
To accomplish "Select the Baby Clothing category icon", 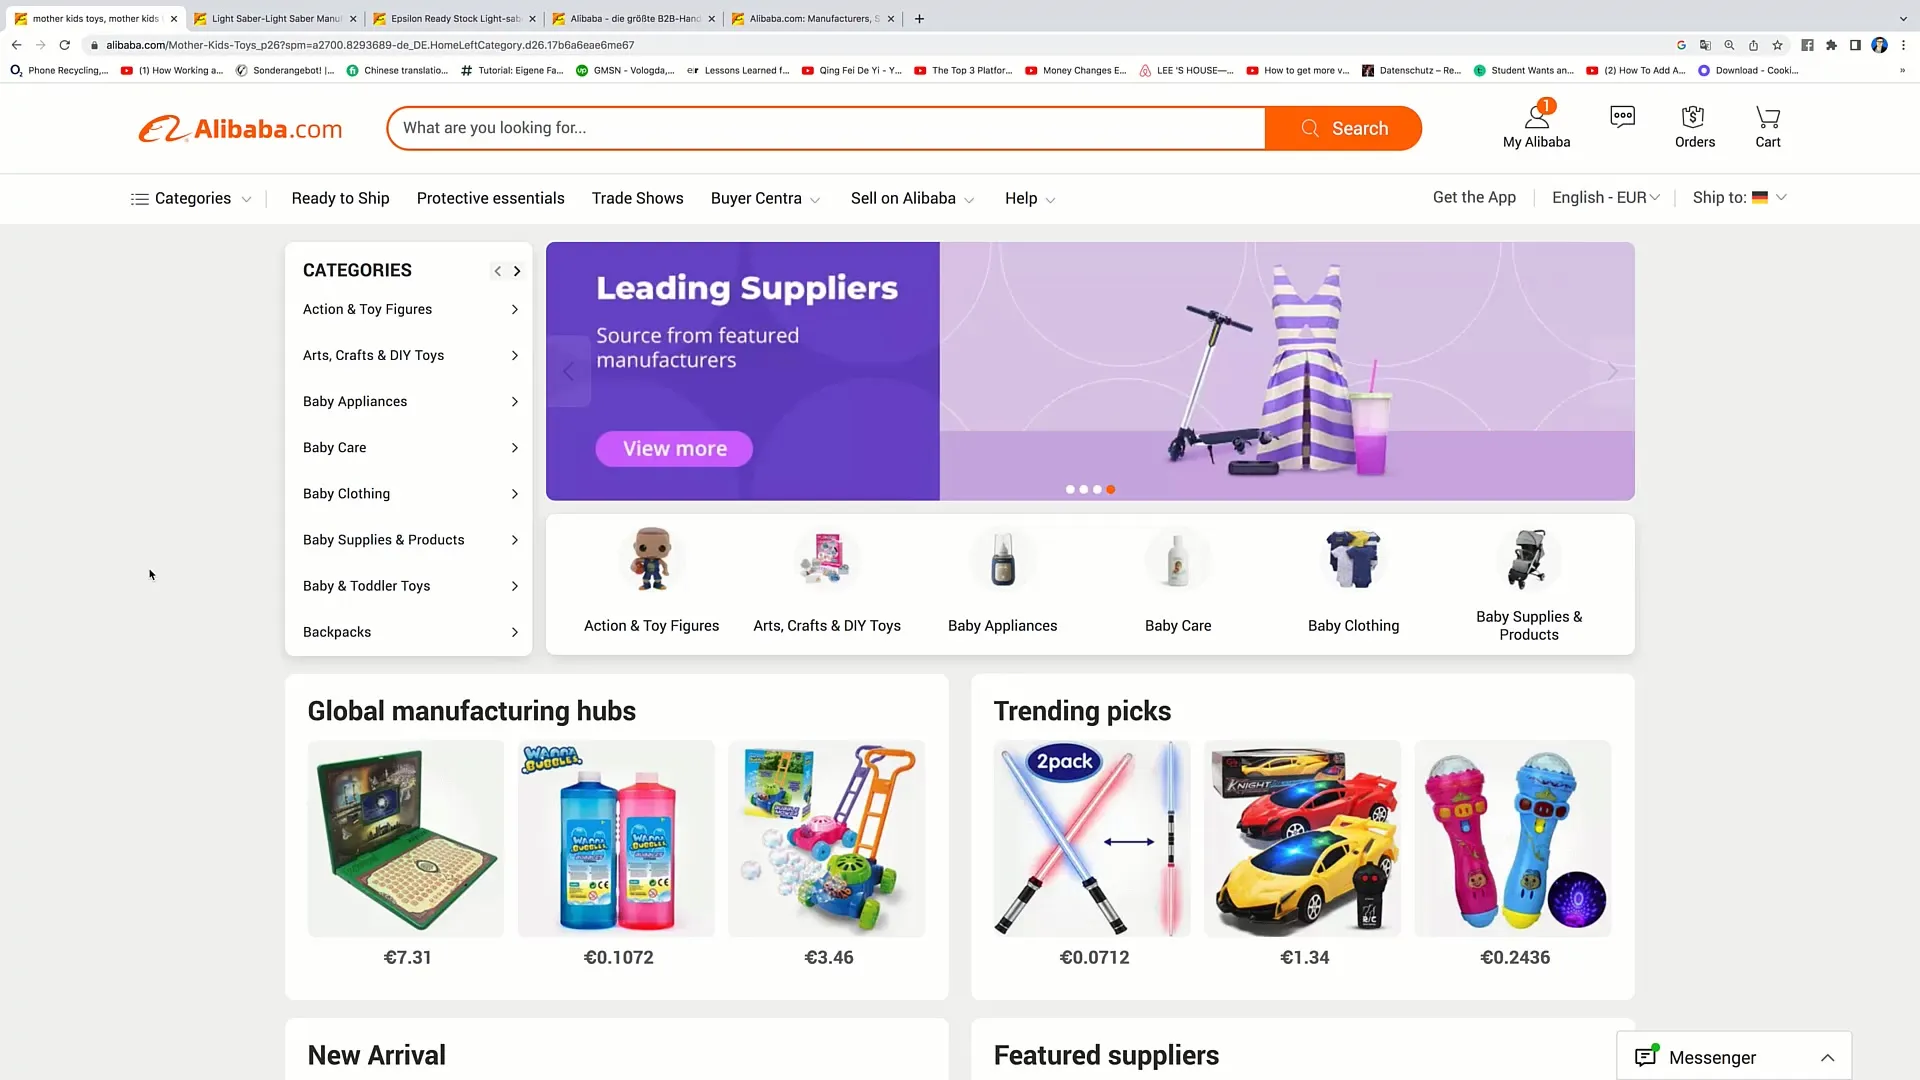I will (1353, 559).
